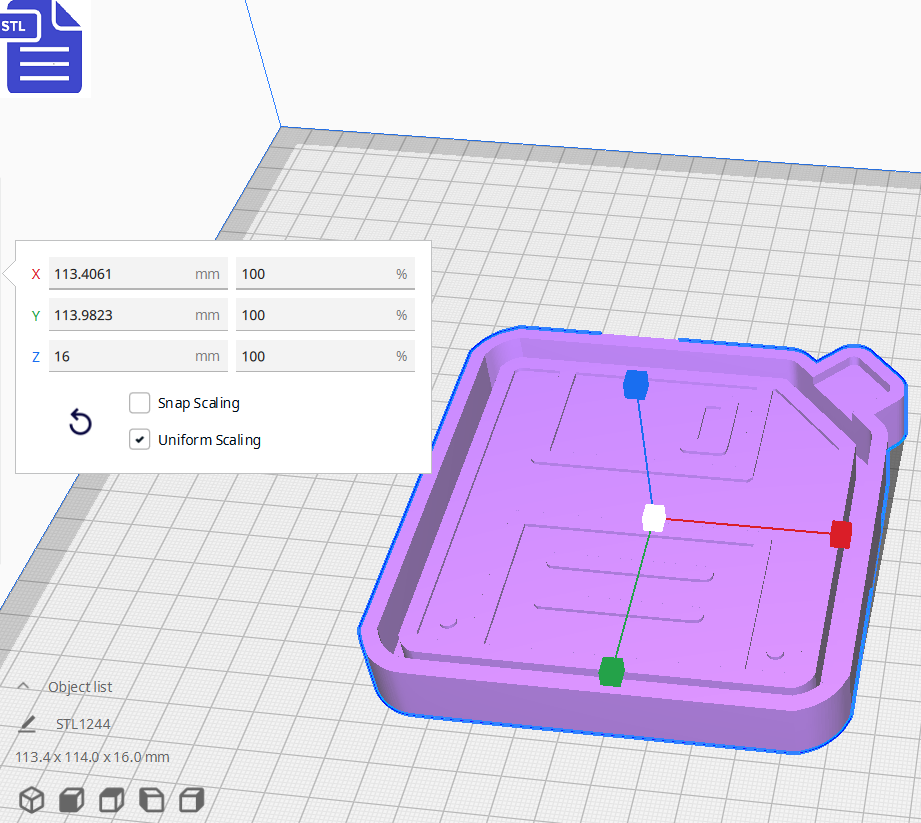921x823 pixels.
Task: Click the reset scale arrow icon
Action: [80, 423]
